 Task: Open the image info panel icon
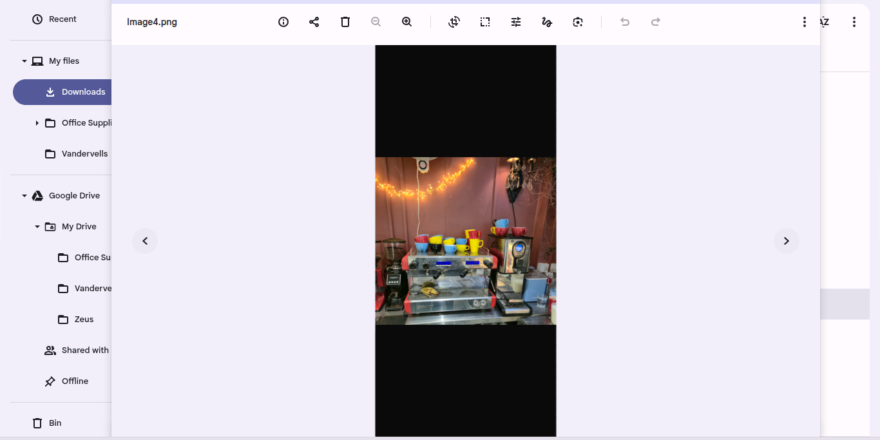(283, 22)
